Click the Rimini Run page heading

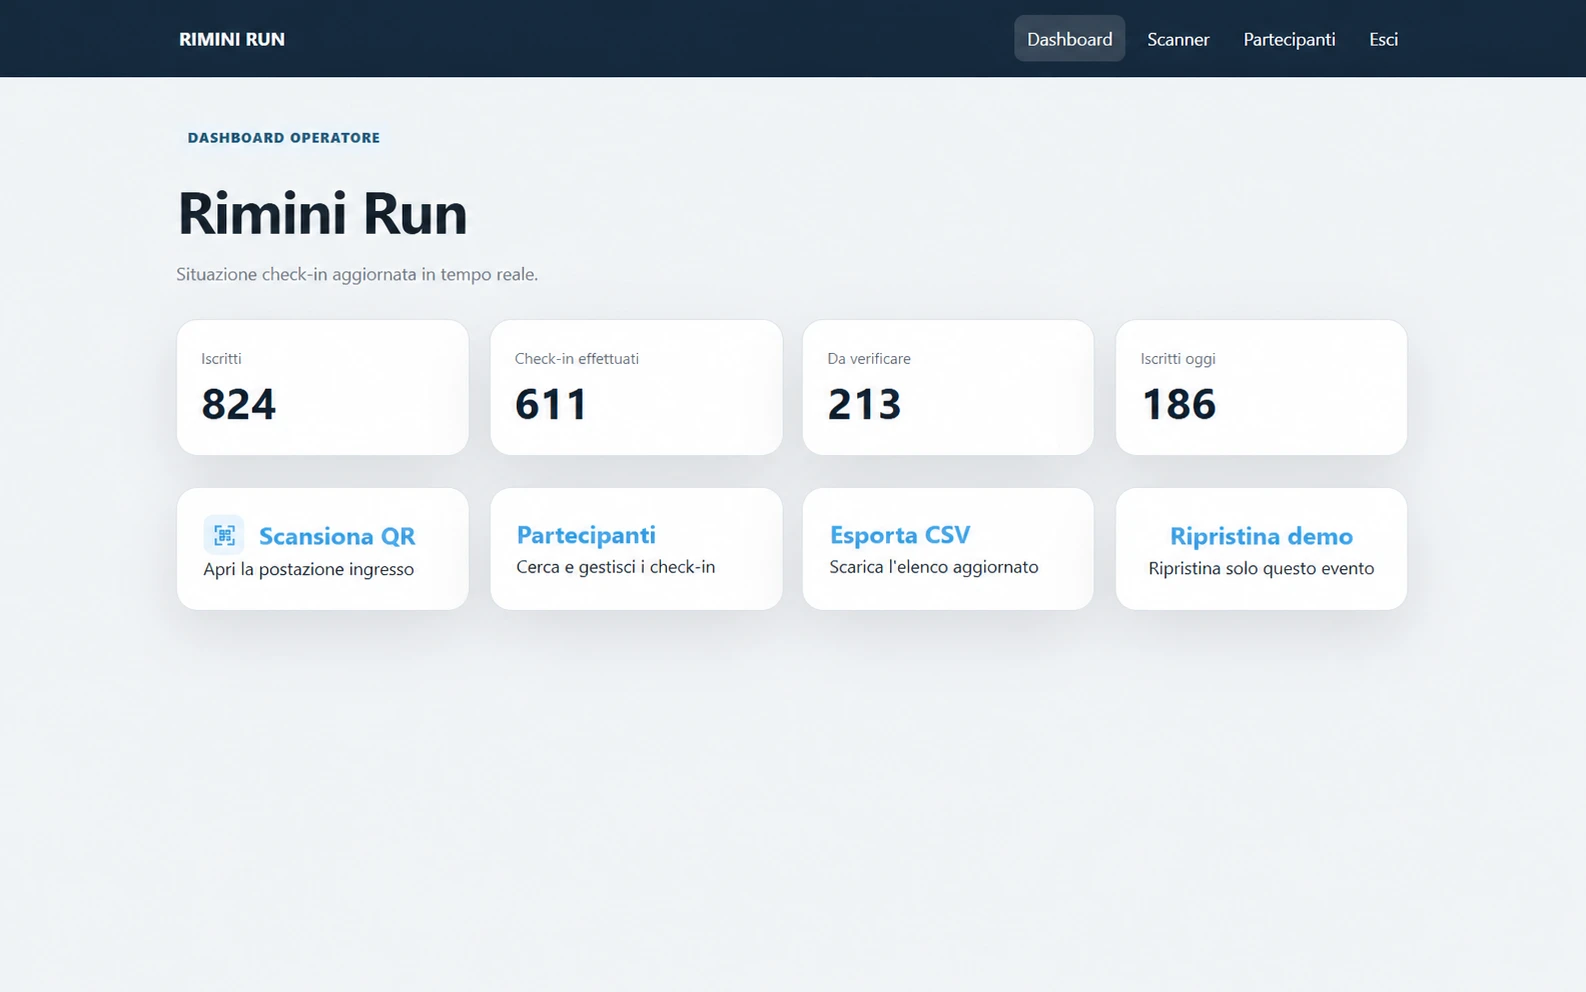(322, 213)
